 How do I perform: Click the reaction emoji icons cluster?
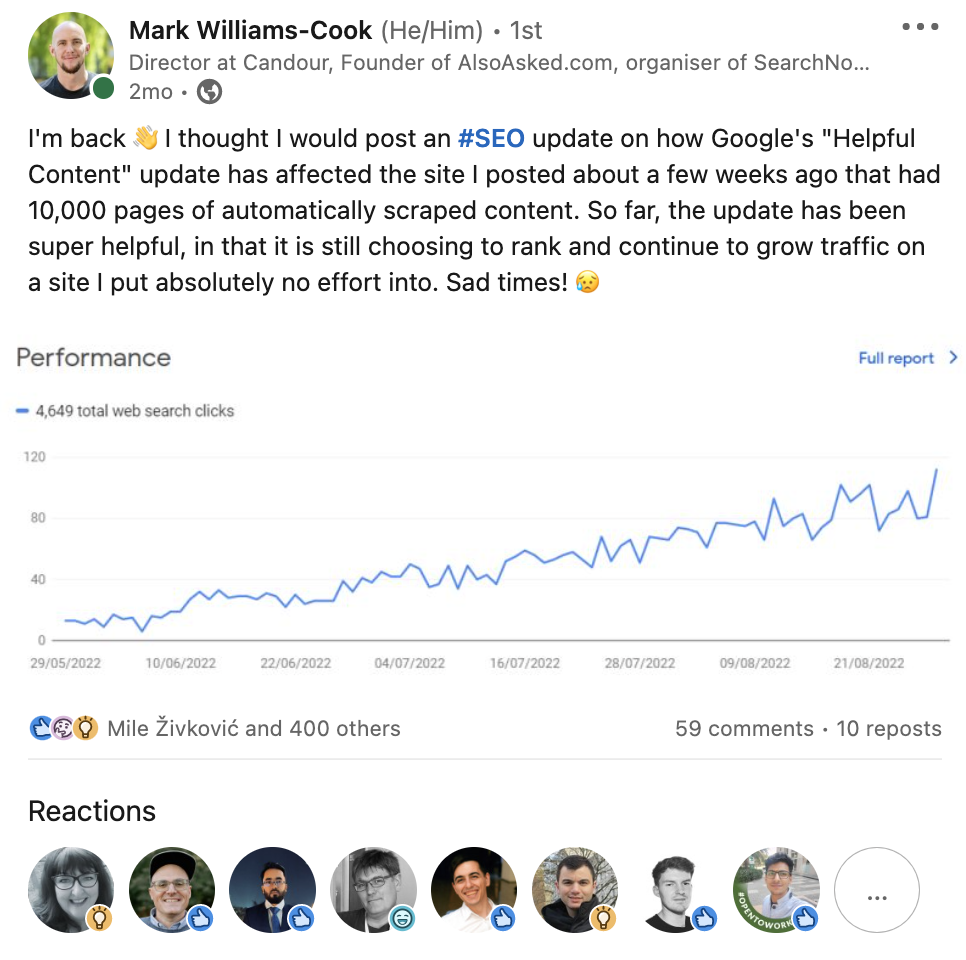pyautogui.click(x=63, y=728)
